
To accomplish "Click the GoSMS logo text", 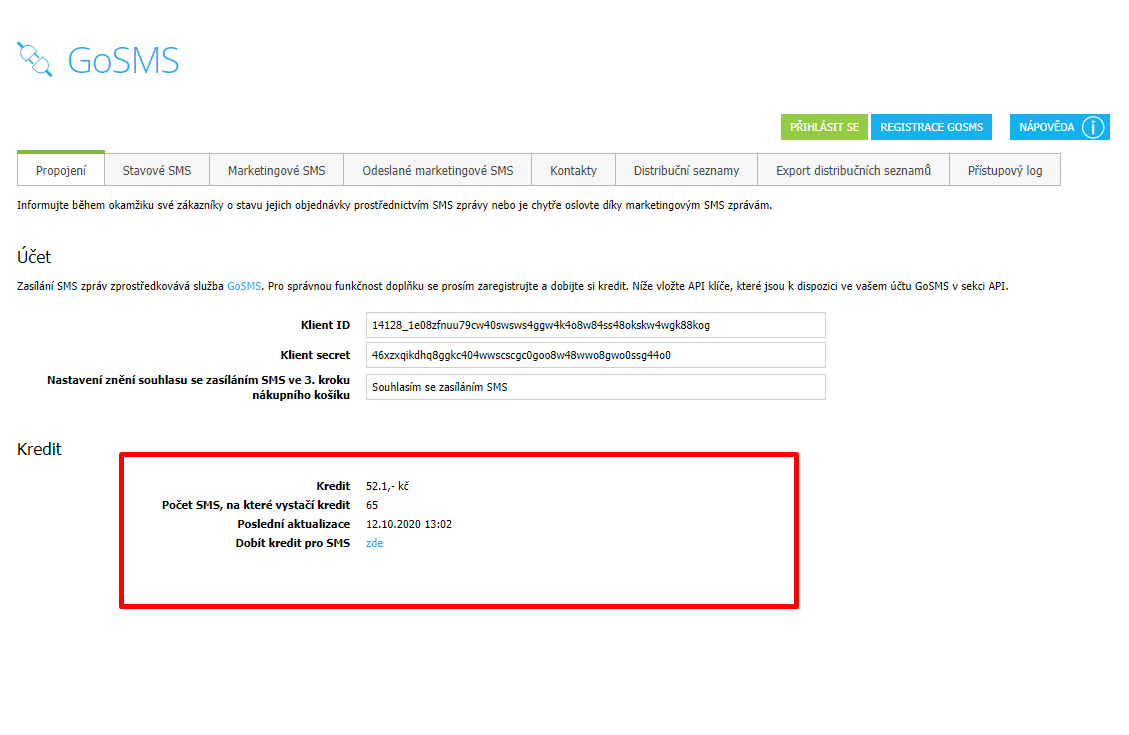I will point(123,60).
